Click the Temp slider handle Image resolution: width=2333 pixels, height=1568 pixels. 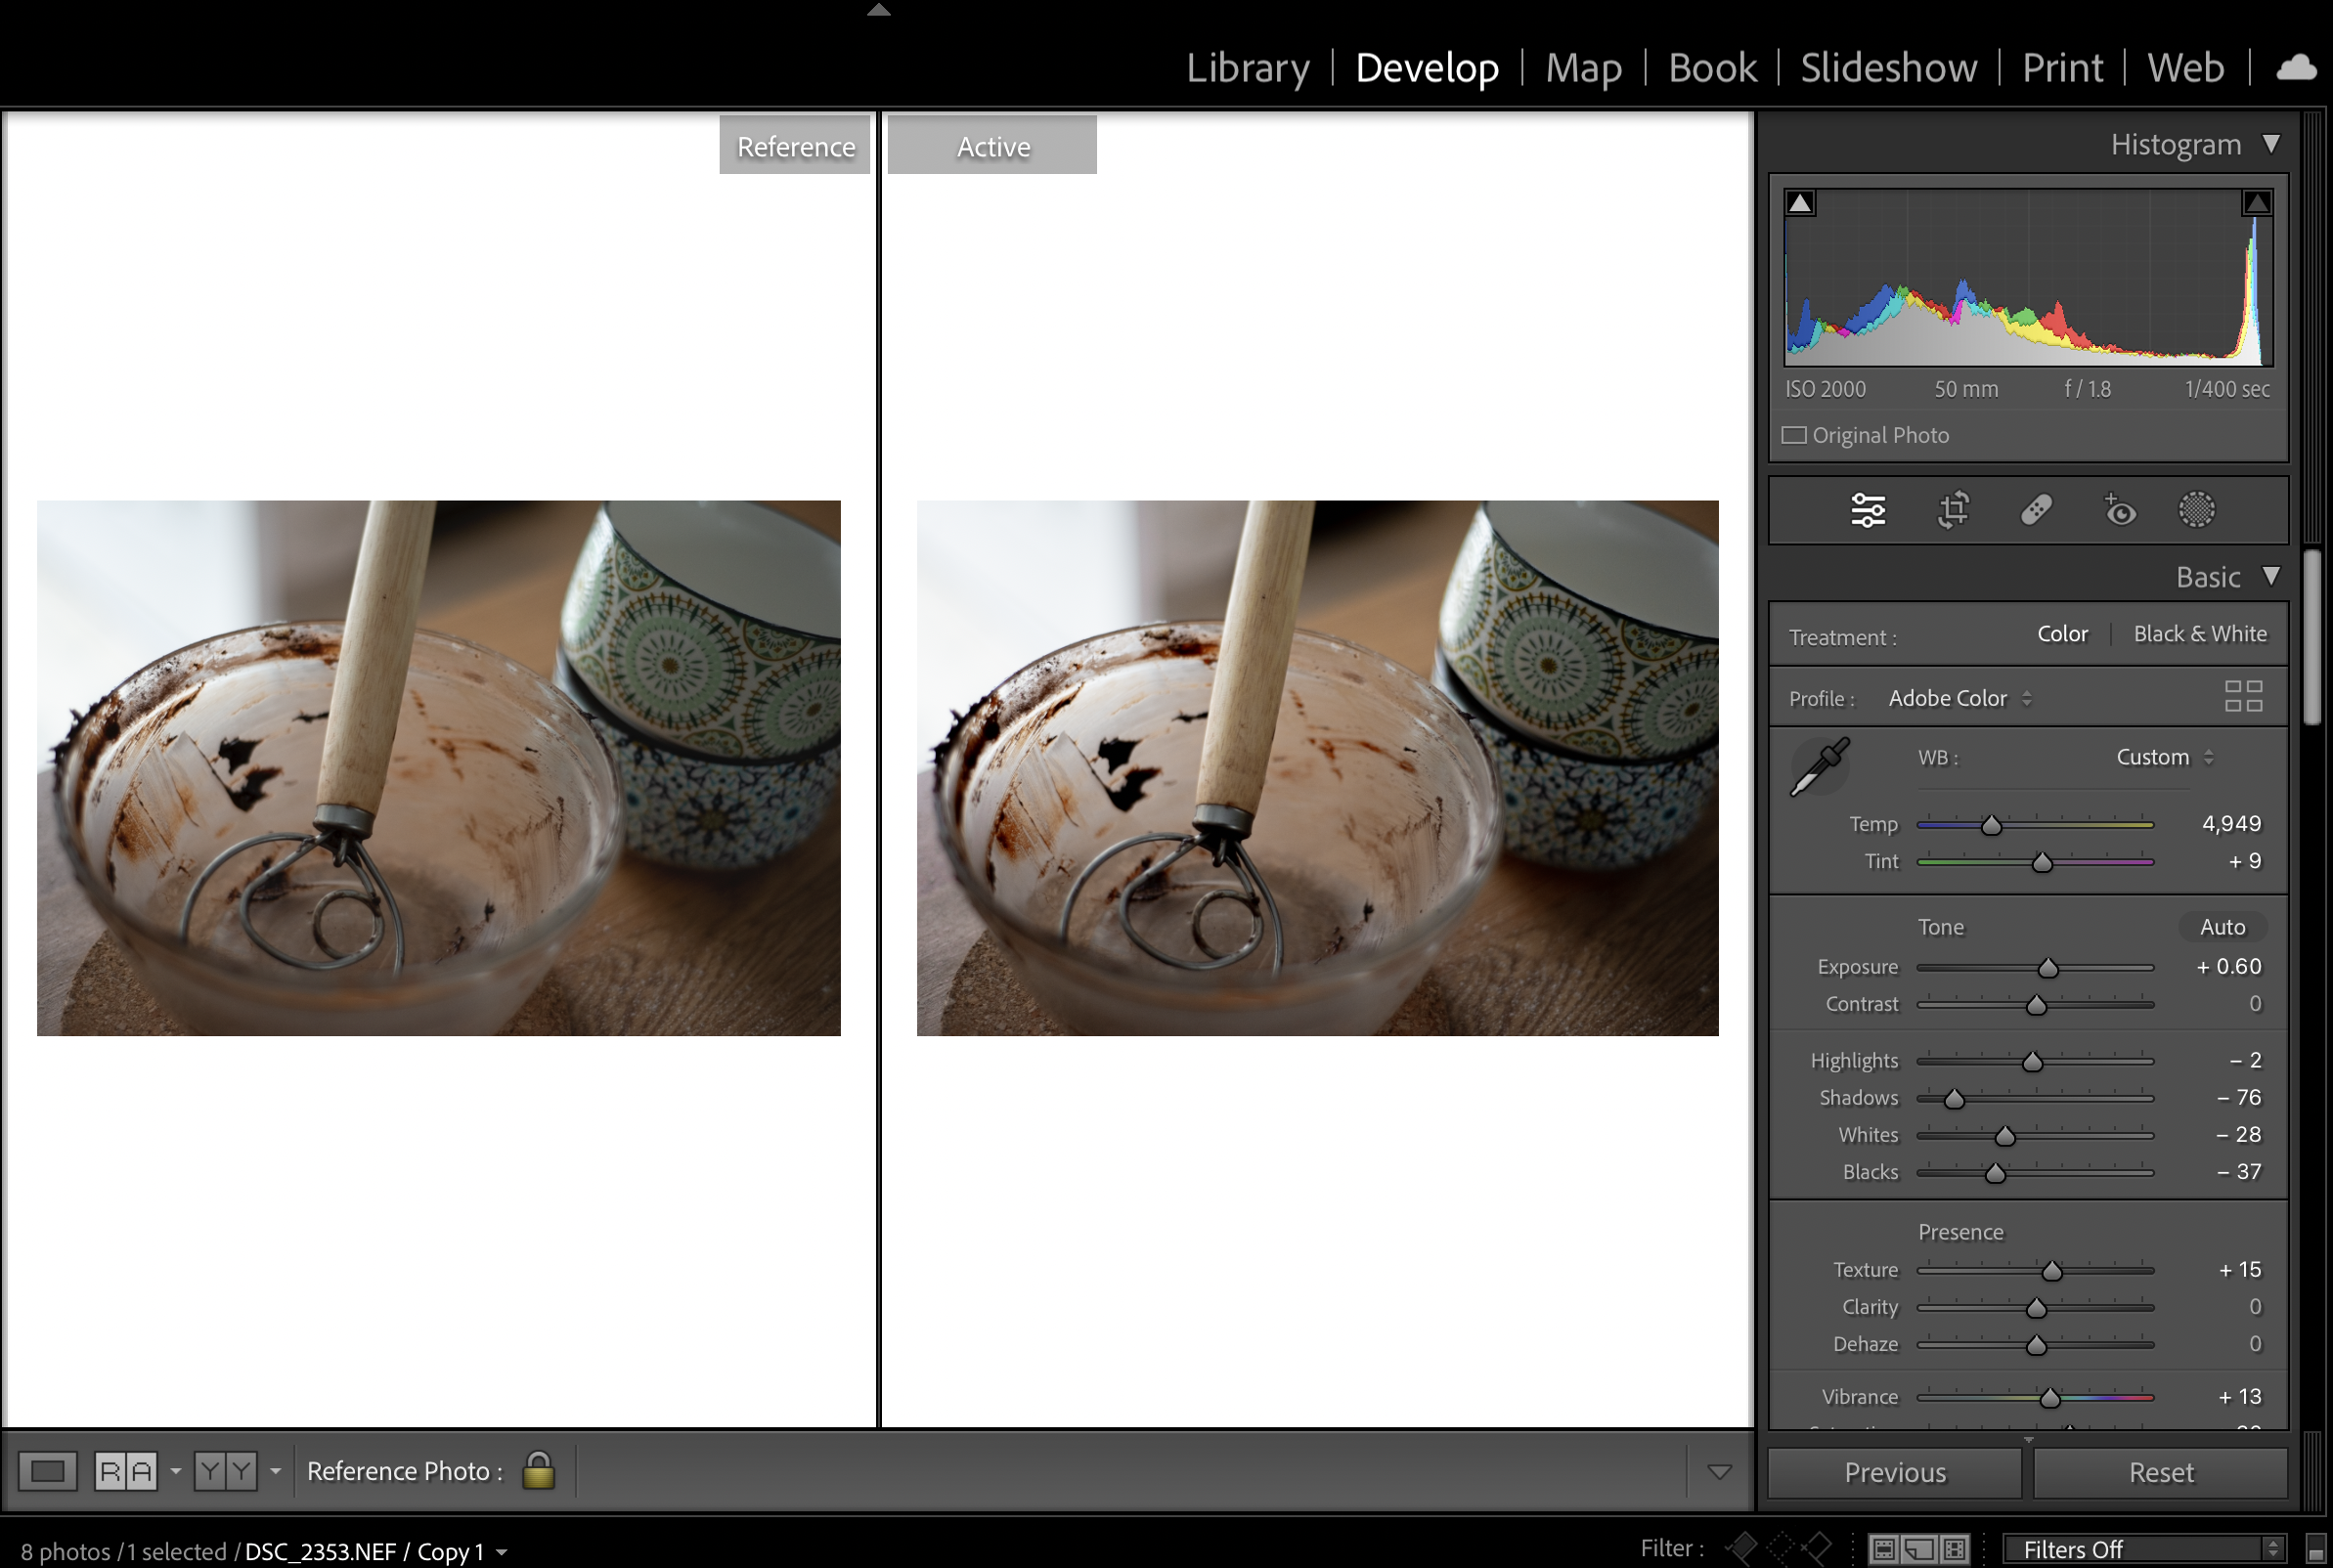(1991, 825)
